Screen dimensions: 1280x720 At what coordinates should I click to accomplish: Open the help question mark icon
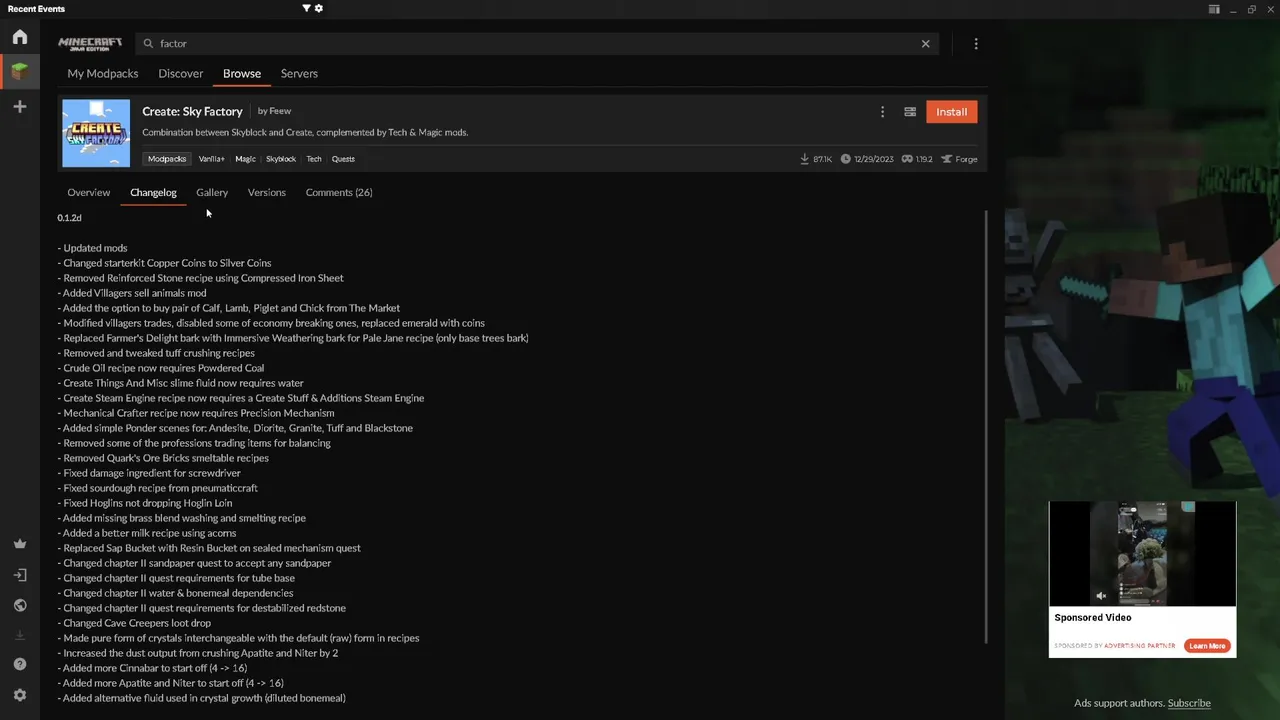[x=20, y=664]
